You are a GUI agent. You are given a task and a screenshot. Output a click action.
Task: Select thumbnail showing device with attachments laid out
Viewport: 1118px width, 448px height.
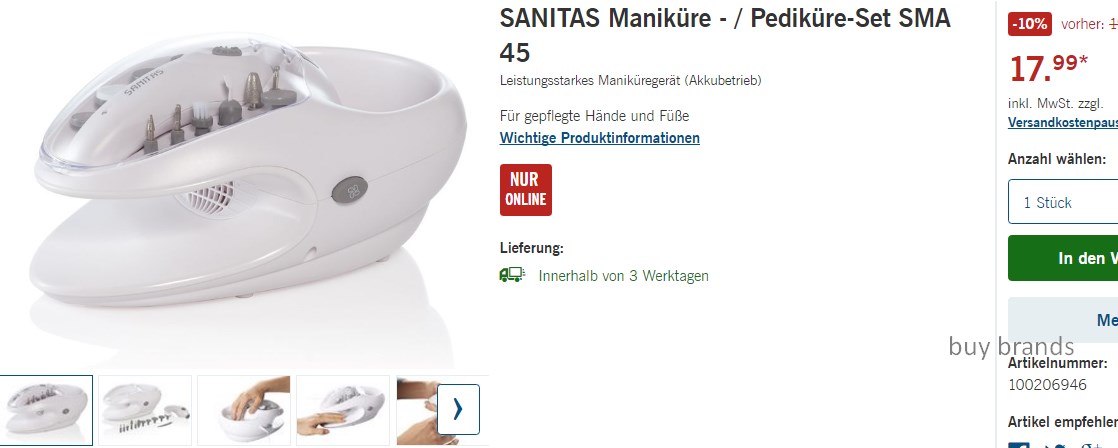click(x=145, y=410)
